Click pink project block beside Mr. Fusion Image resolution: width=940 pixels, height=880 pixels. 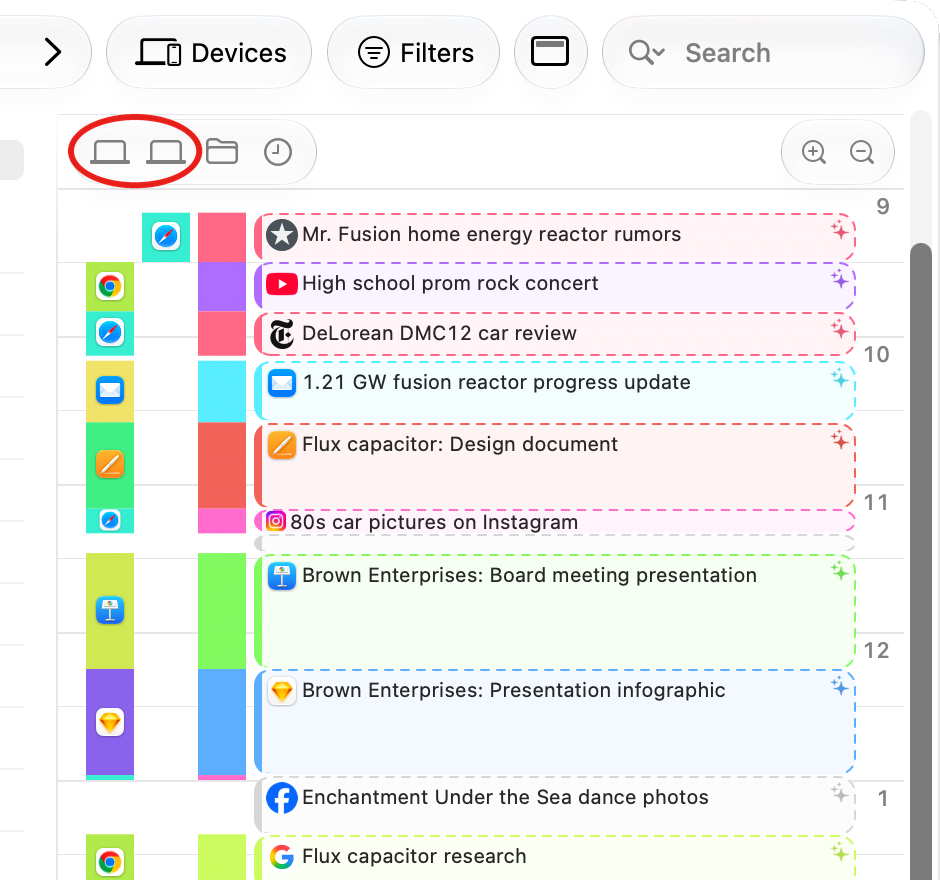point(222,237)
